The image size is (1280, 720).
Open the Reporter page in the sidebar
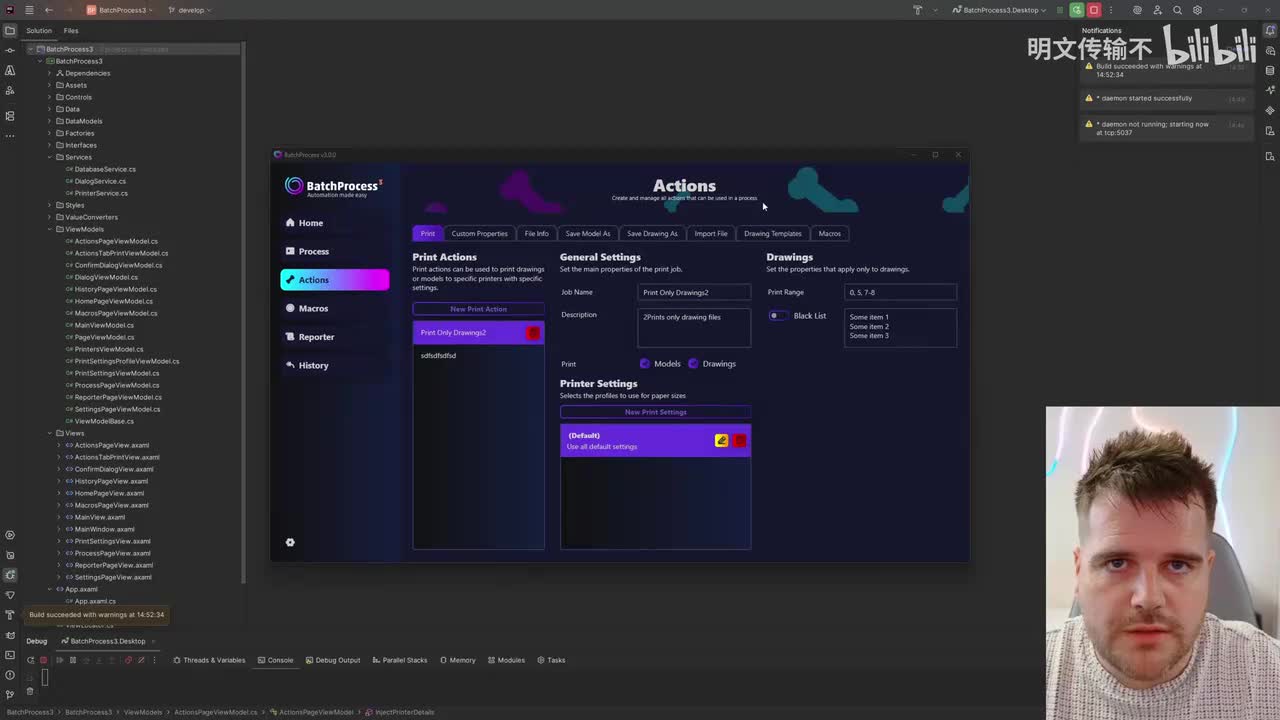coord(335,337)
